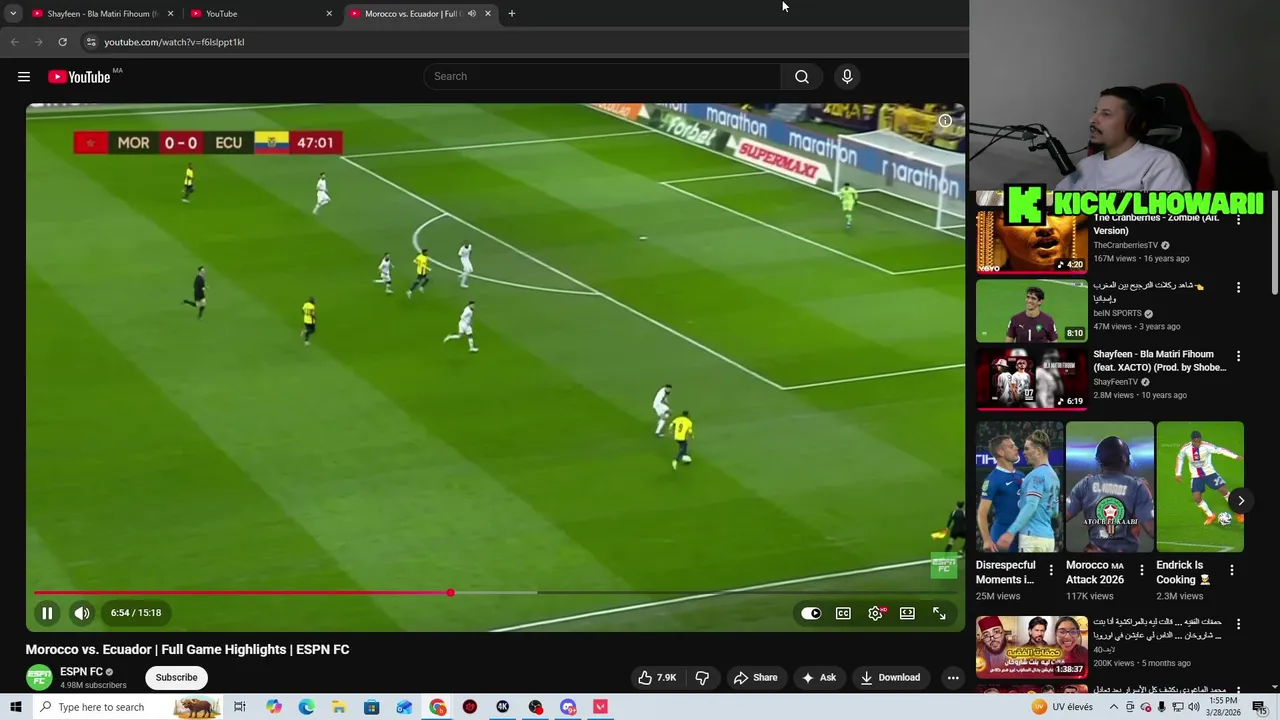Open the ESPN FC channel avatar
Image resolution: width=1280 pixels, height=720 pixels.
(x=39, y=677)
